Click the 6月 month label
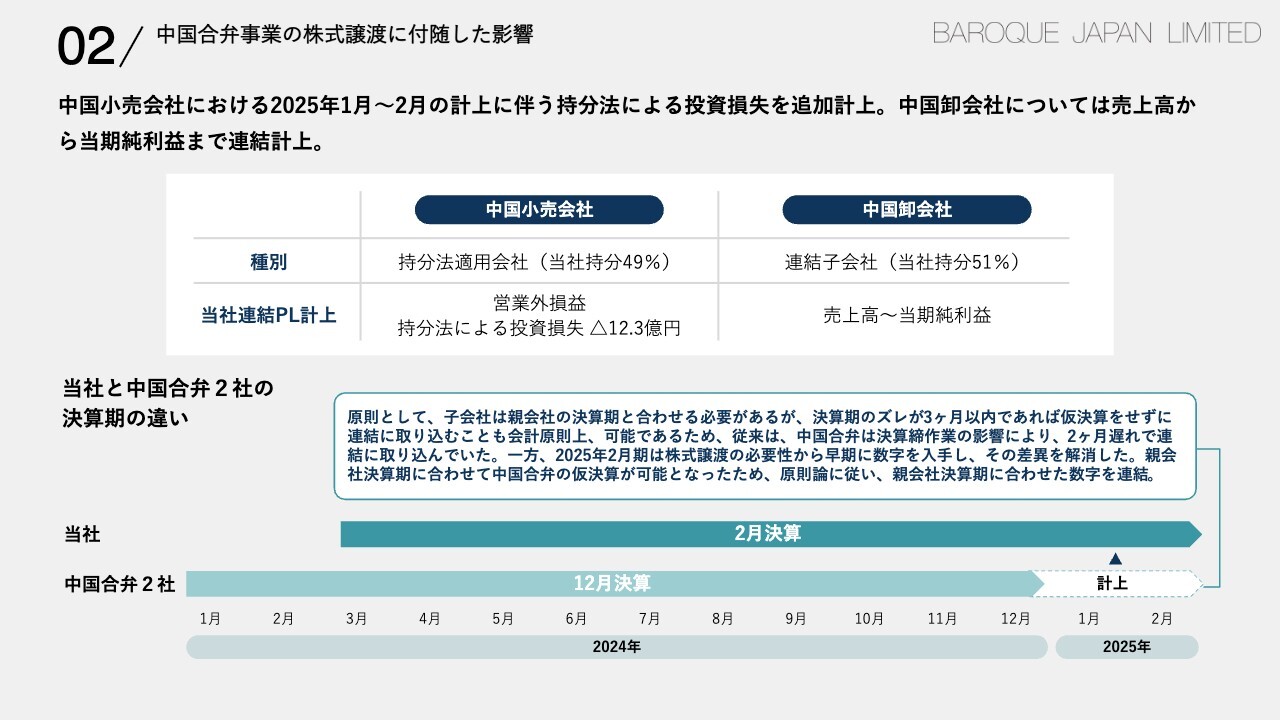 tap(576, 619)
